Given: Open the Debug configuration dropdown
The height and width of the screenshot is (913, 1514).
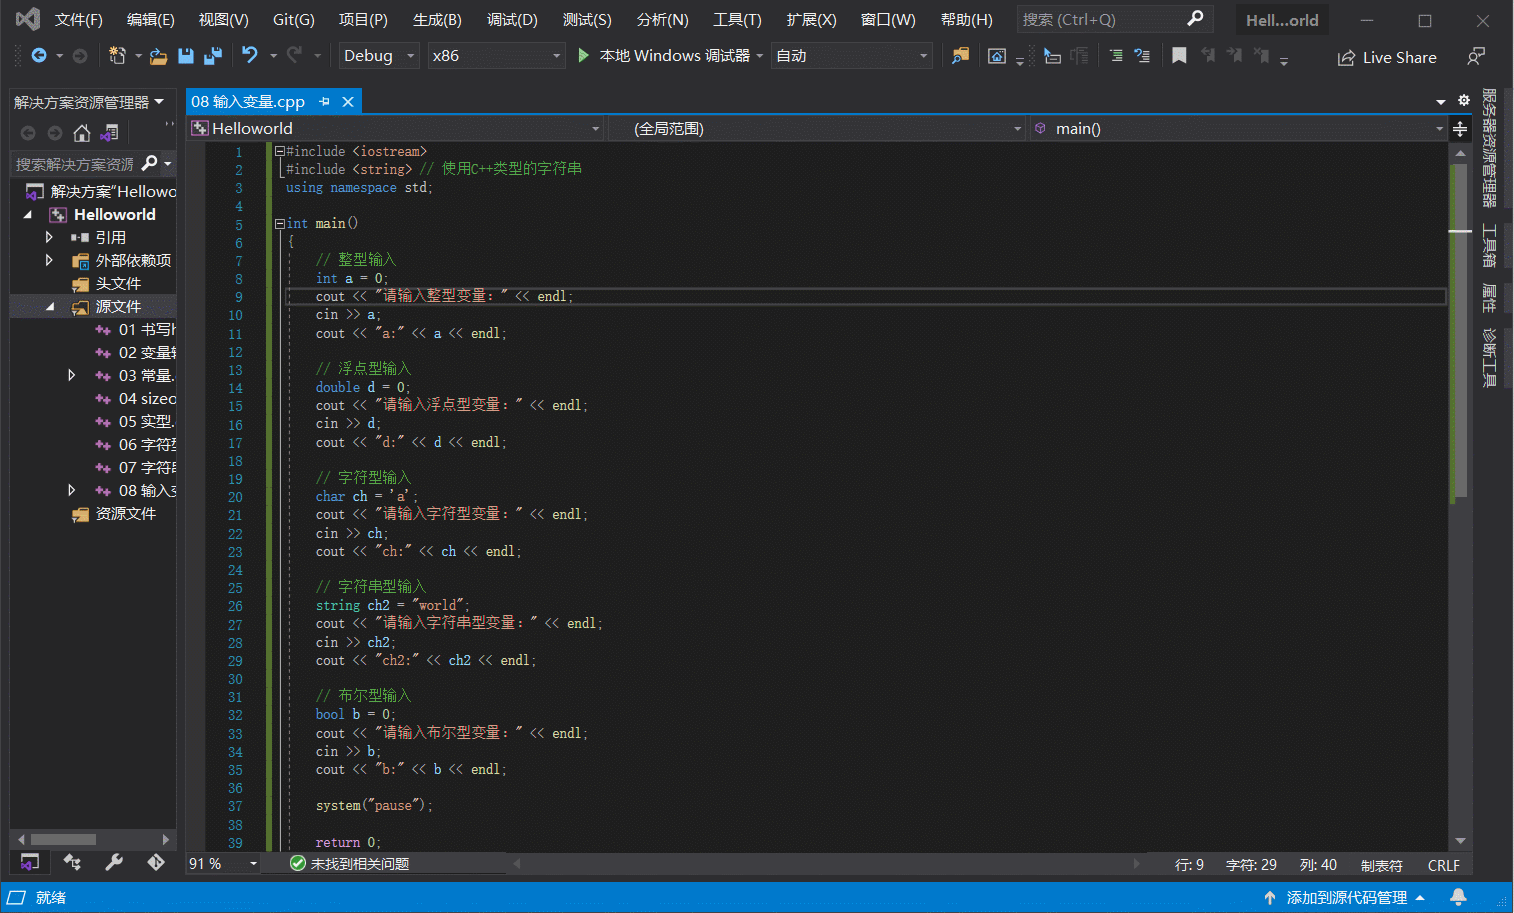Looking at the screenshot, I should point(378,56).
